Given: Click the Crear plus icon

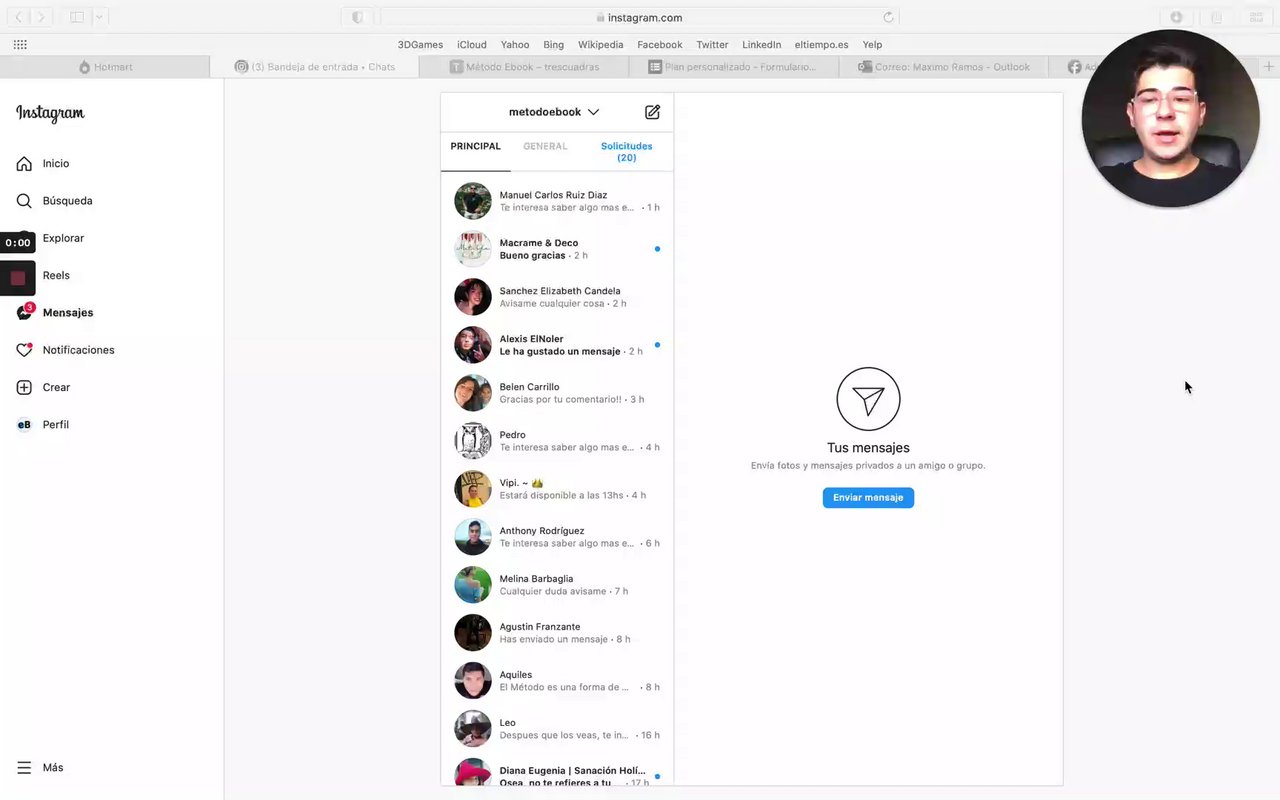Looking at the screenshot, I should tap(24, 387).
